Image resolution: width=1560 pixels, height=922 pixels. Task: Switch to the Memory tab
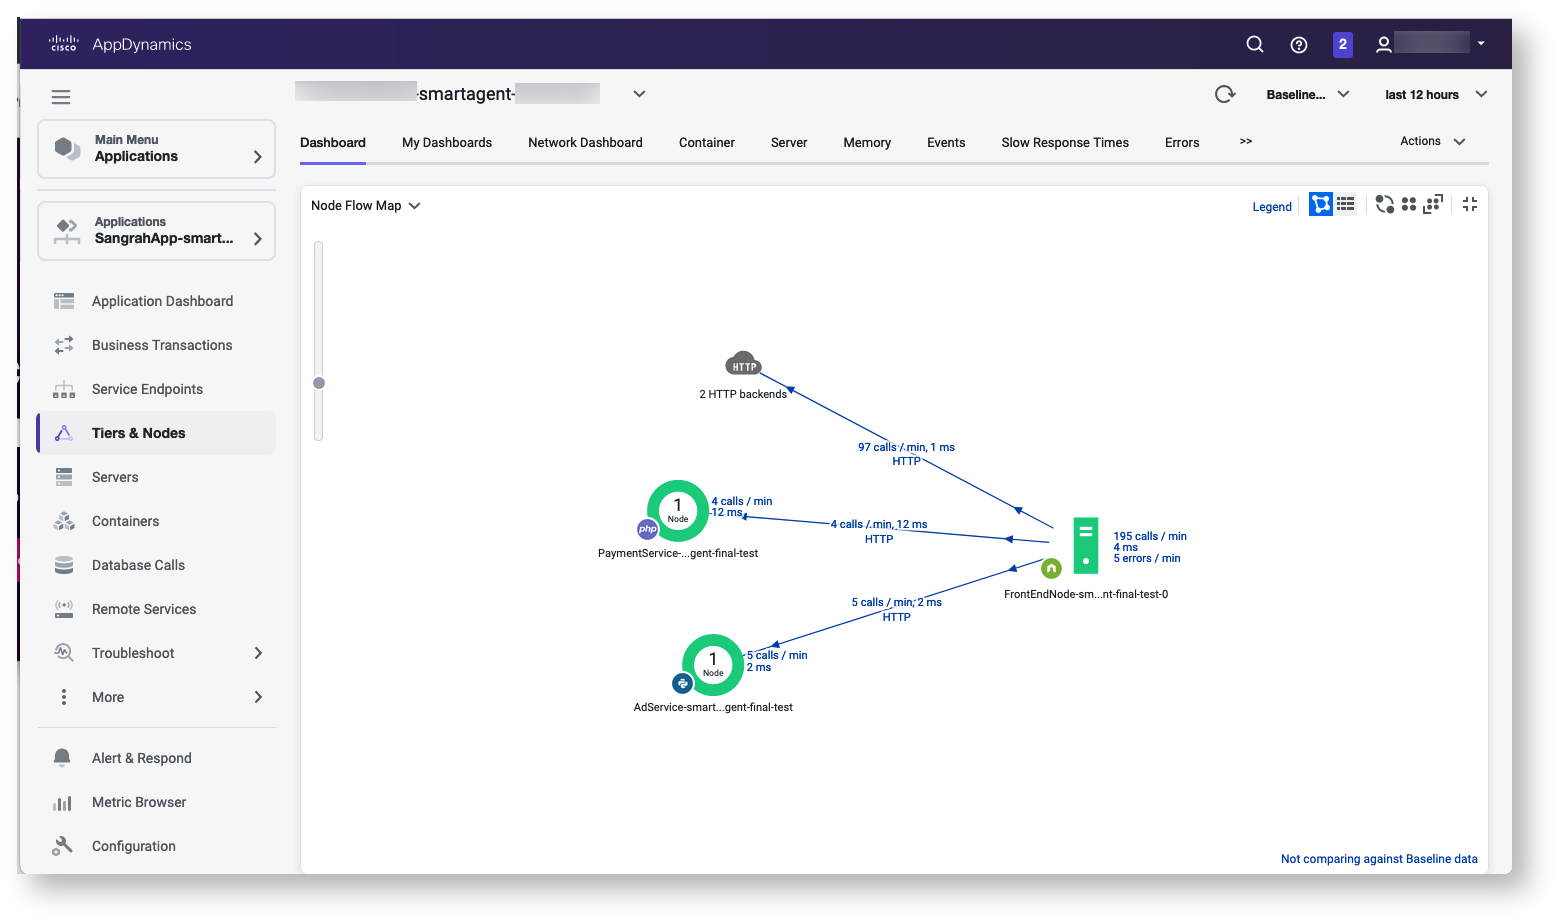867,142
